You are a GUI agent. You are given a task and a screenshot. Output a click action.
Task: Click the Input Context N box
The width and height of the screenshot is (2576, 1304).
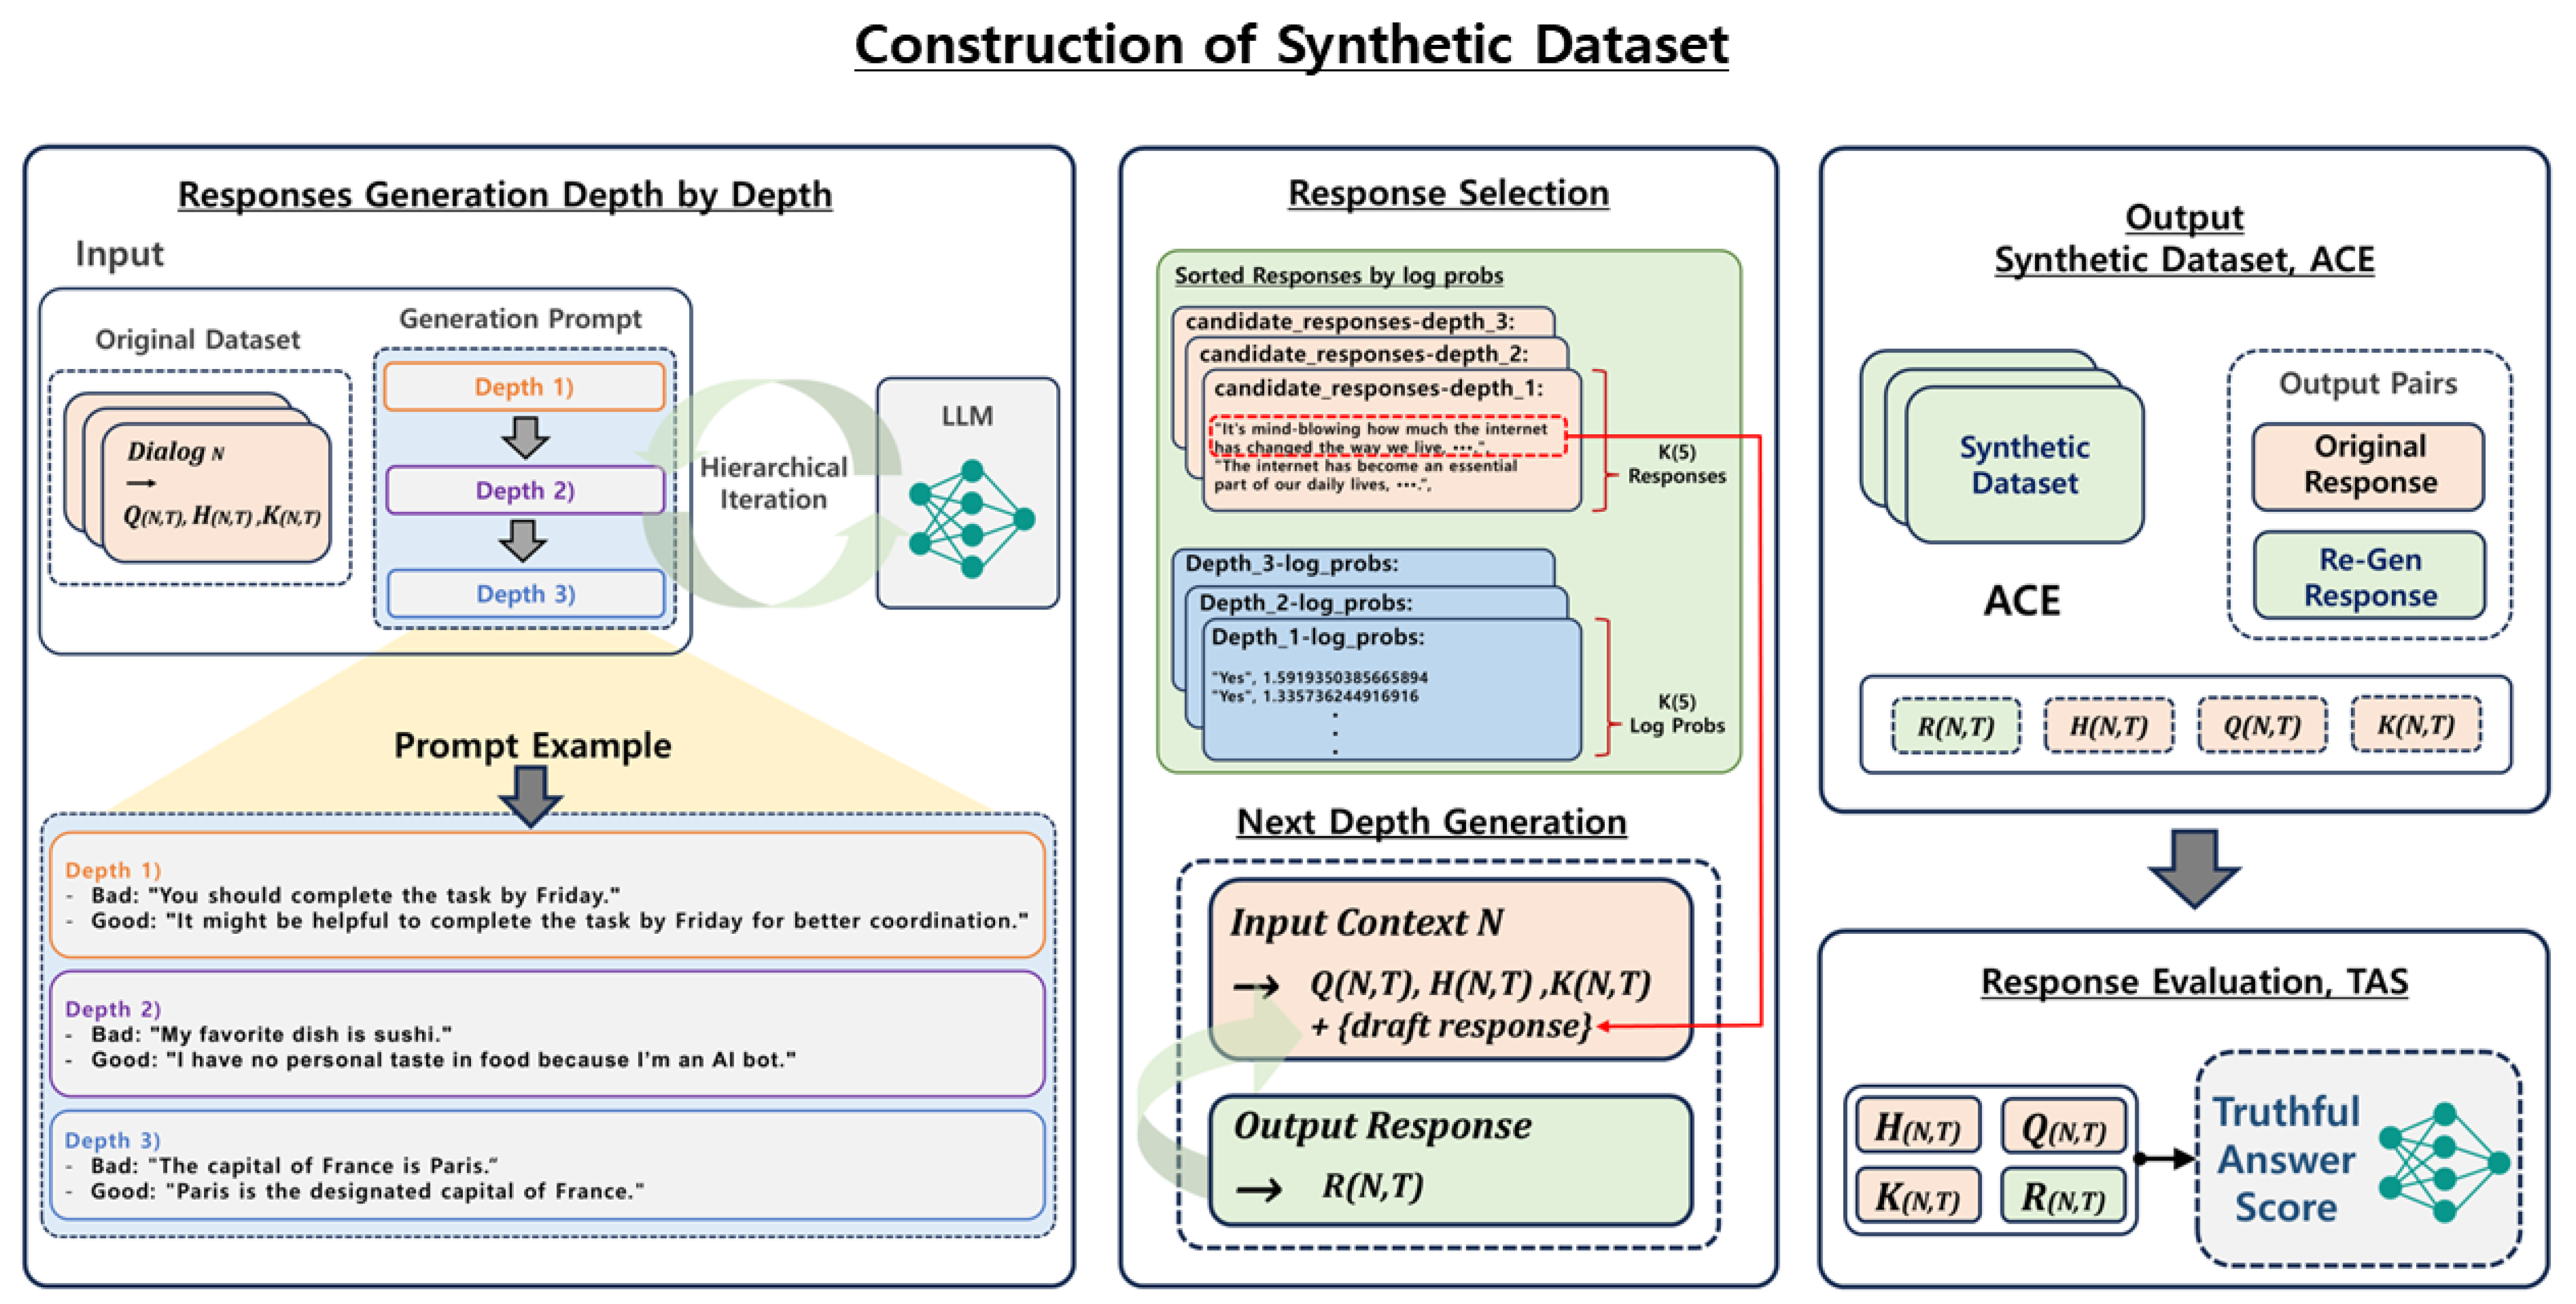1450,969
